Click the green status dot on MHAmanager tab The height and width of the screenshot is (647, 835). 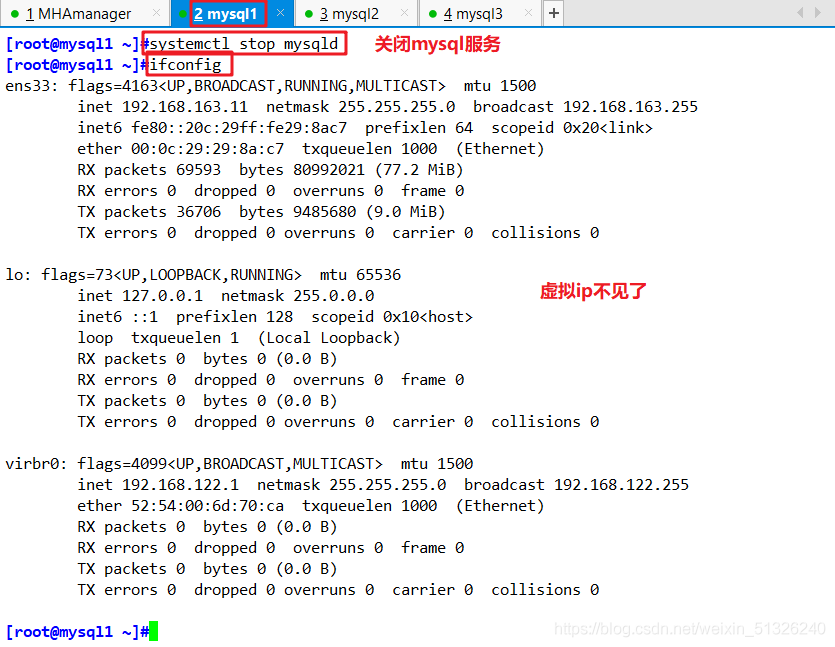pyautogui.click(x=15, y=14)
